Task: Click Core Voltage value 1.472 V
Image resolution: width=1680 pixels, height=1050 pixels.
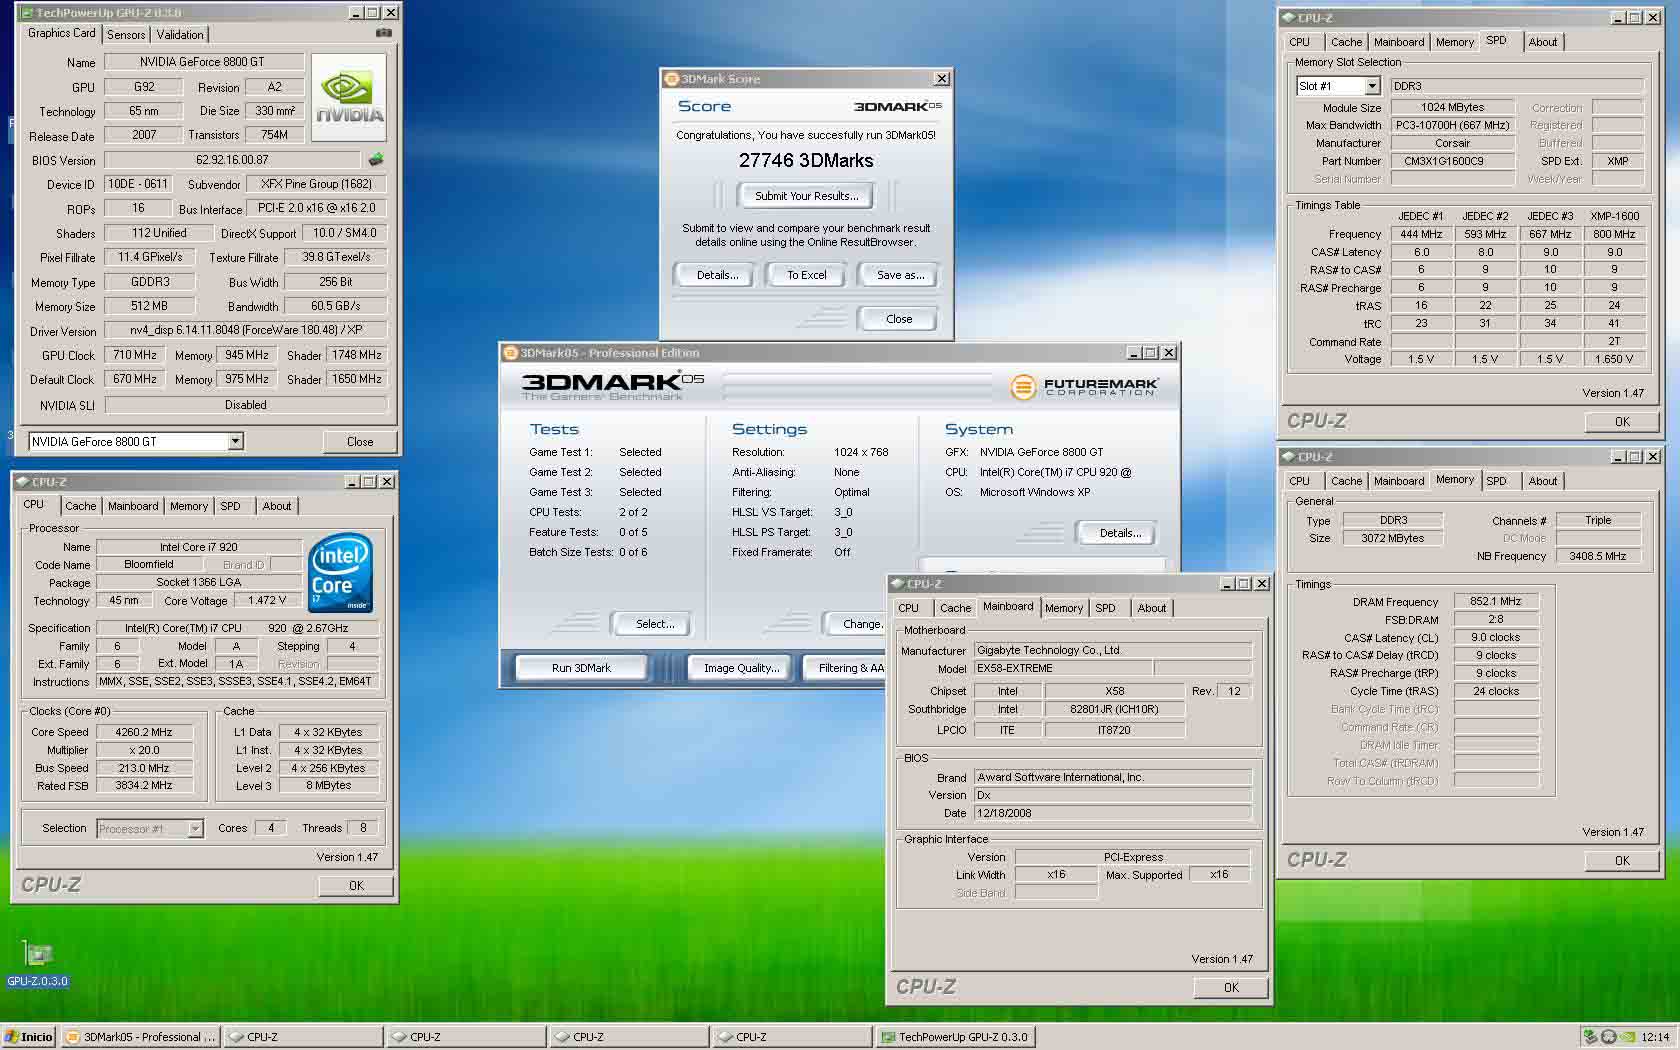Action: click(267, 600)
